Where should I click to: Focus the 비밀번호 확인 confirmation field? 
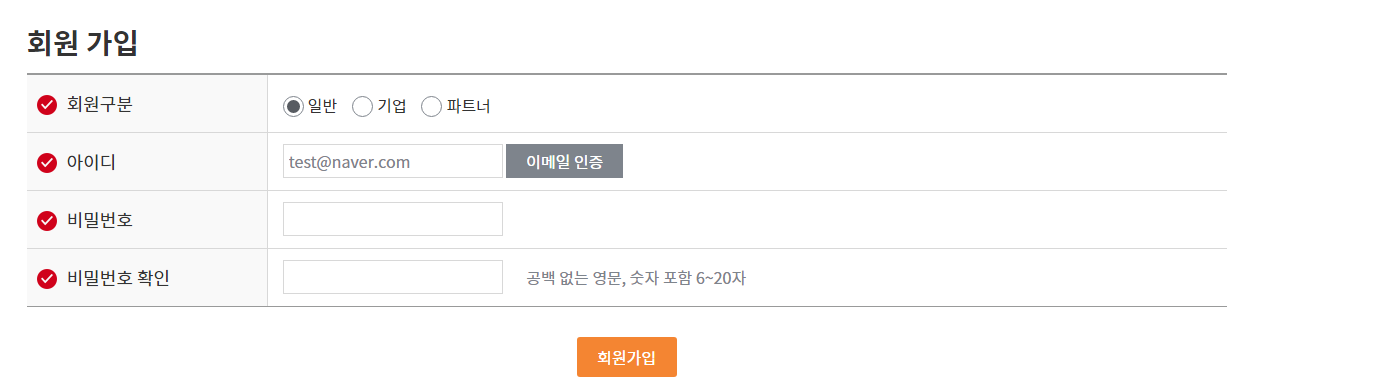point(393,277)
